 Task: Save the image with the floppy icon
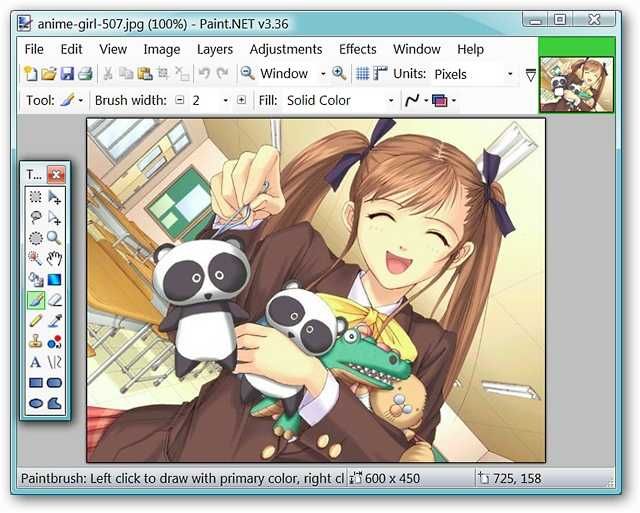pyautogui.click(x=67, y=74)
